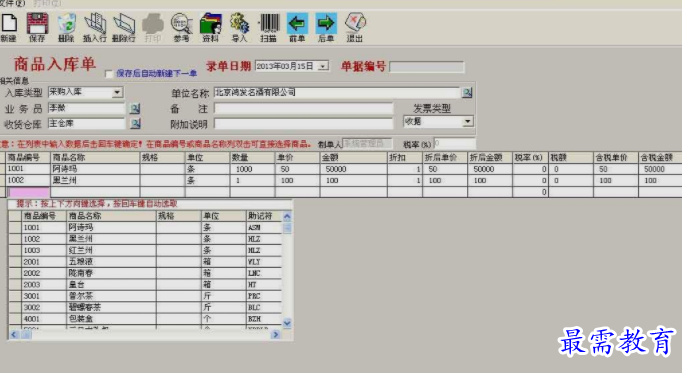Click lookup icon beside 业务员 field

[x=135, y=108]
